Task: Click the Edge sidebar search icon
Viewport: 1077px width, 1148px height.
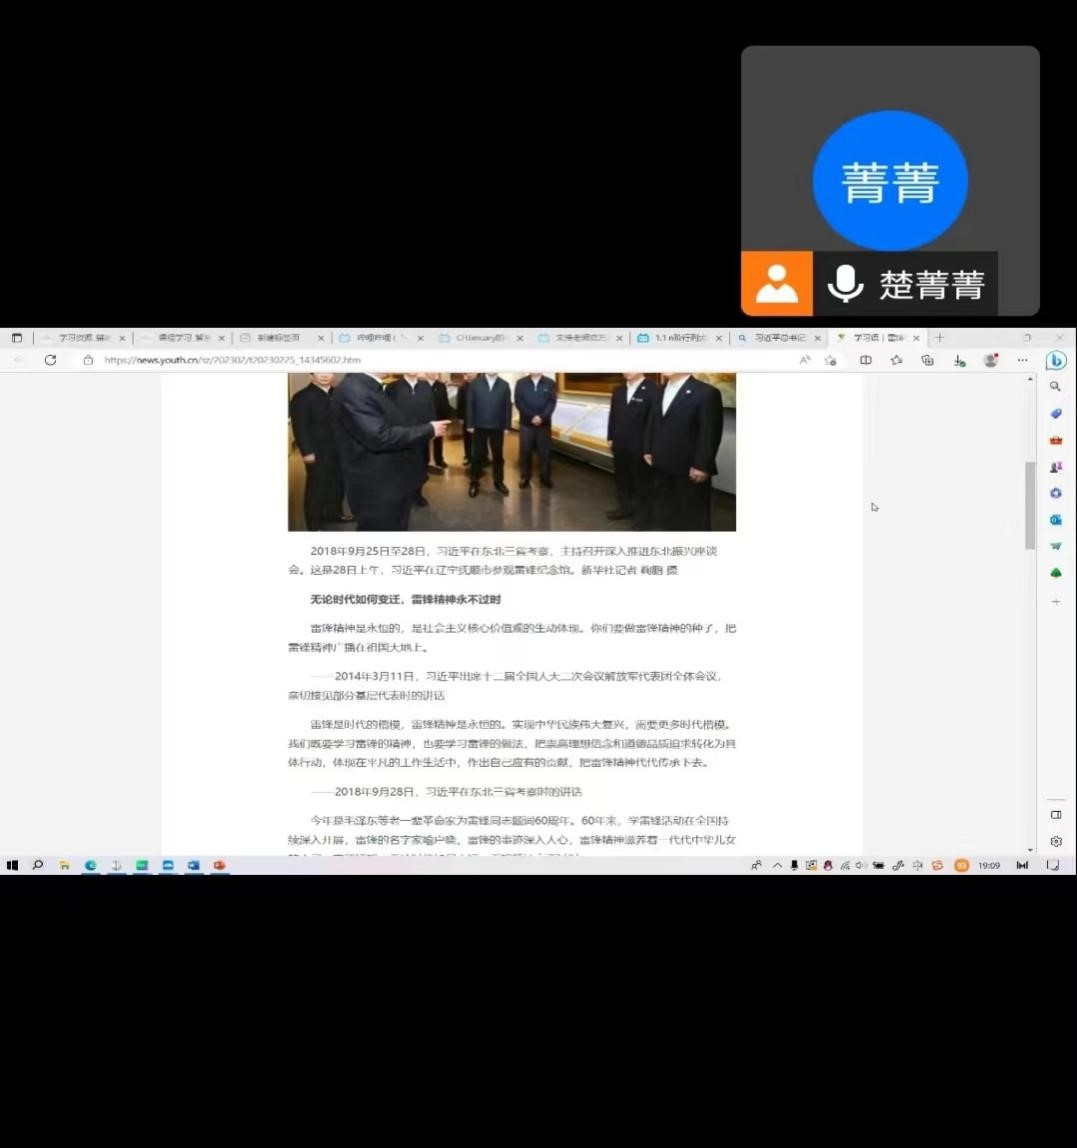Action: pos(1056,387)
